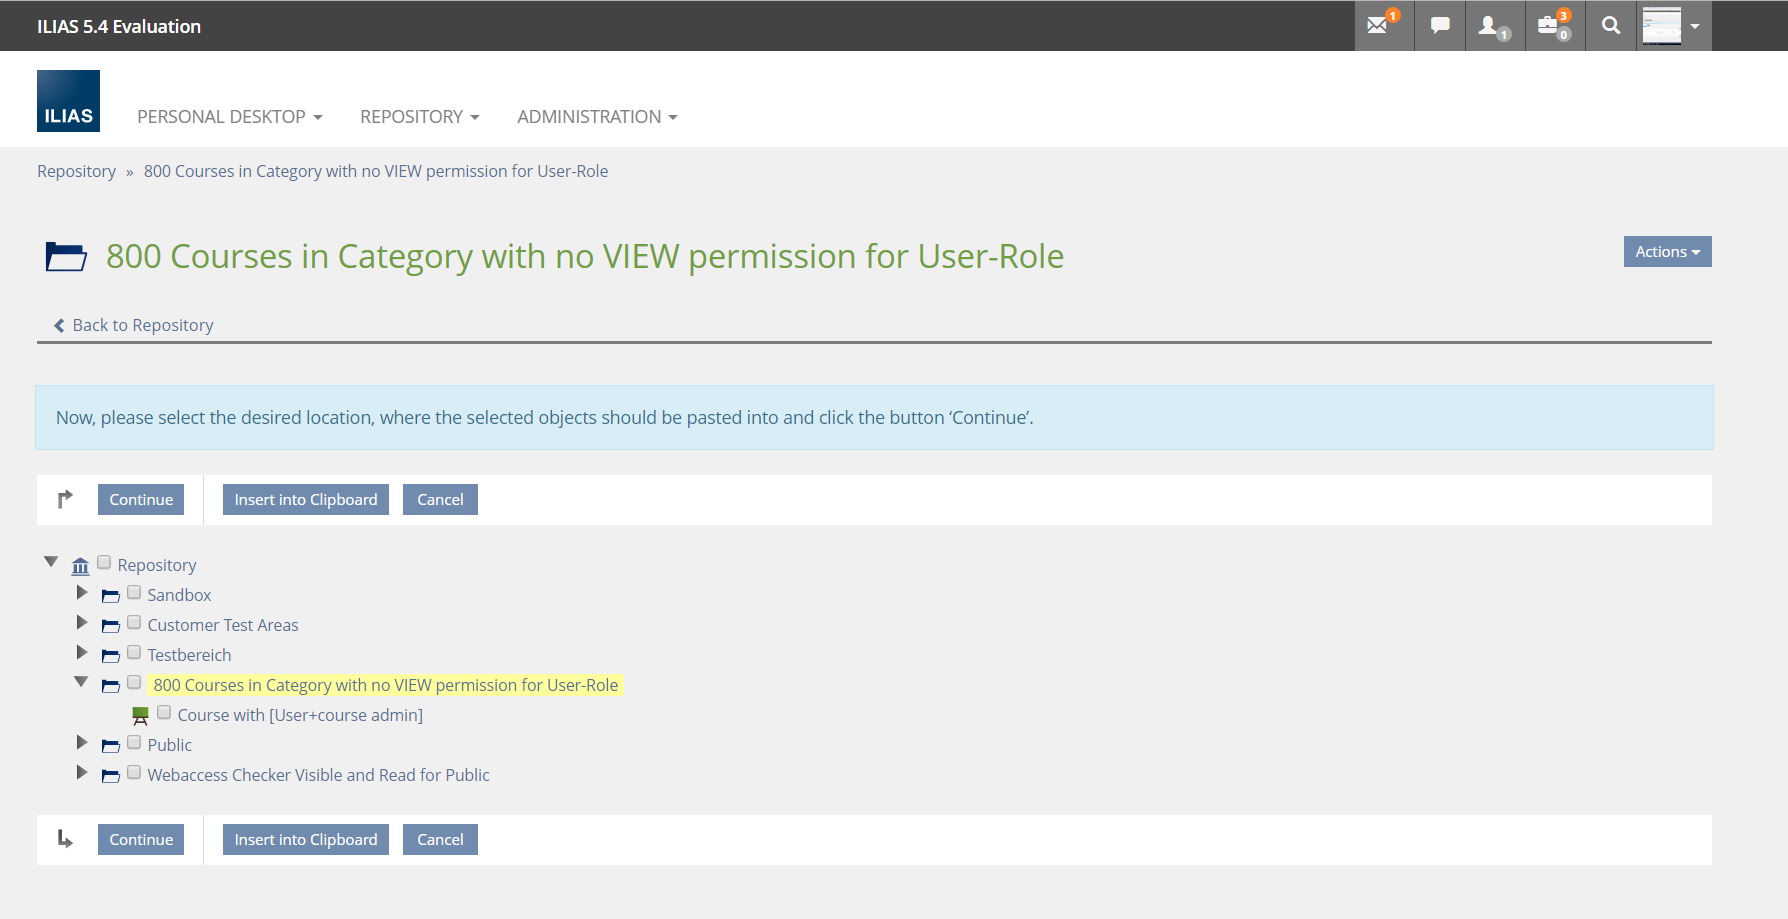Open the Actions dropdown
Image resolution: width=1788 pixels, height=919 pixels.
[1666, 252]
